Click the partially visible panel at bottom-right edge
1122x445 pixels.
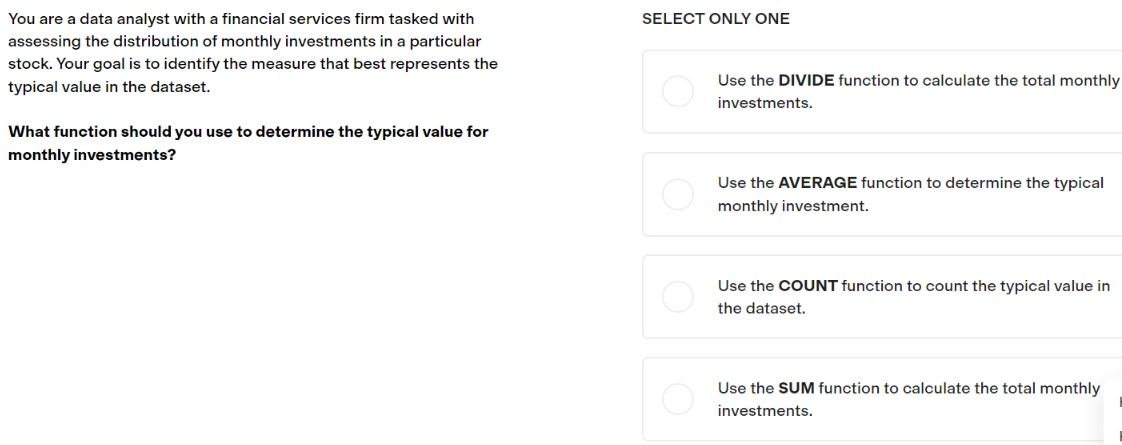(x=1114, y=414)
